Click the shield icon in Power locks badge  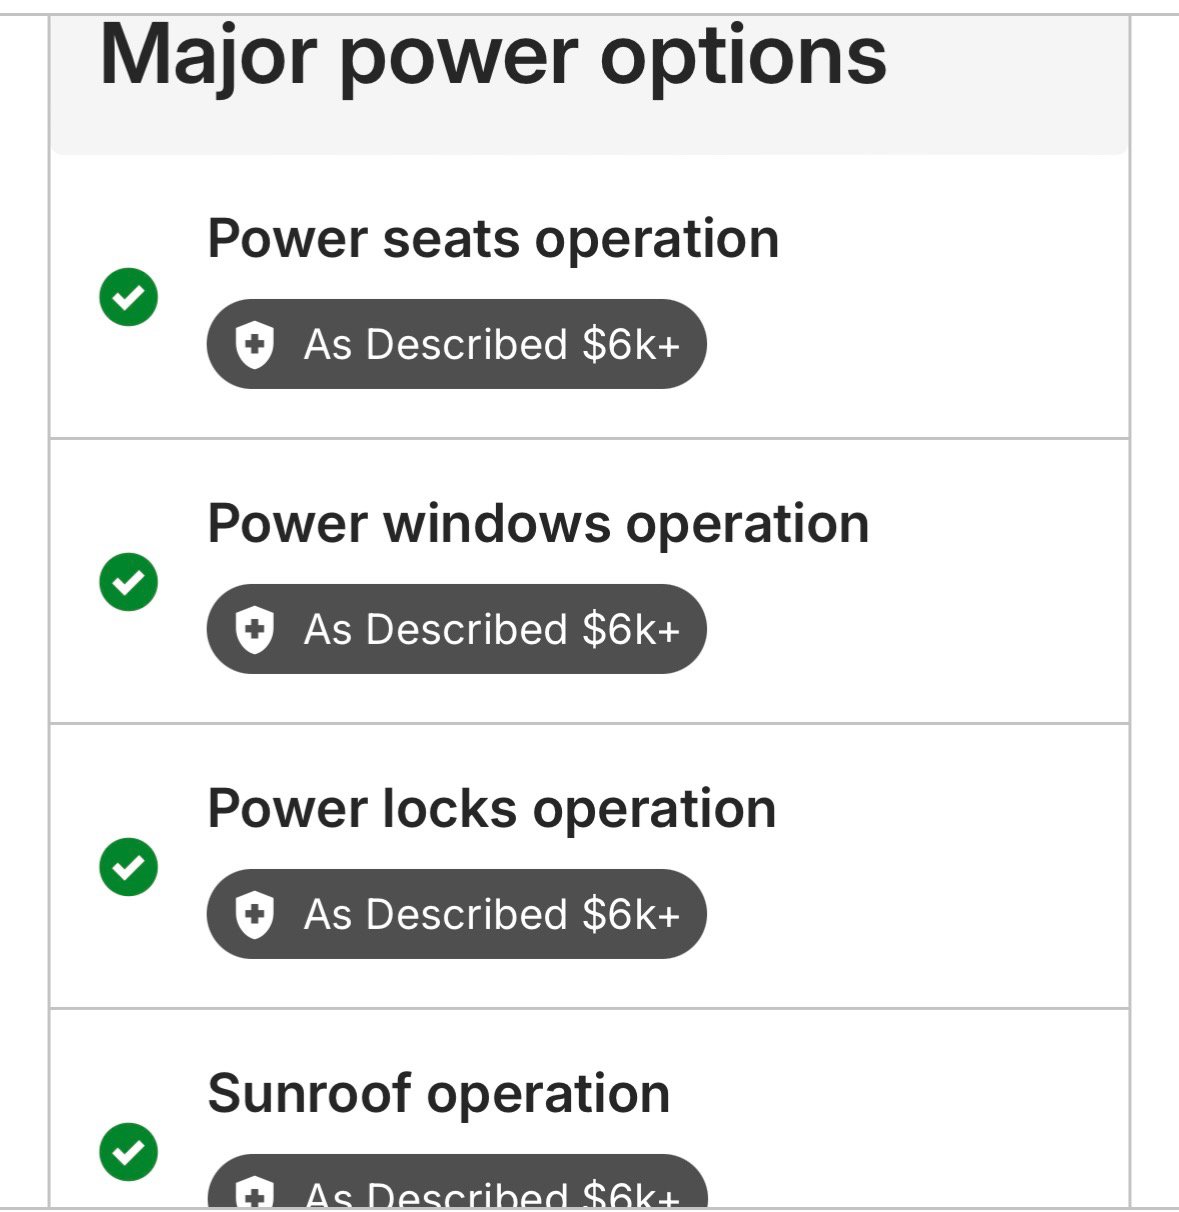point(254,915)
